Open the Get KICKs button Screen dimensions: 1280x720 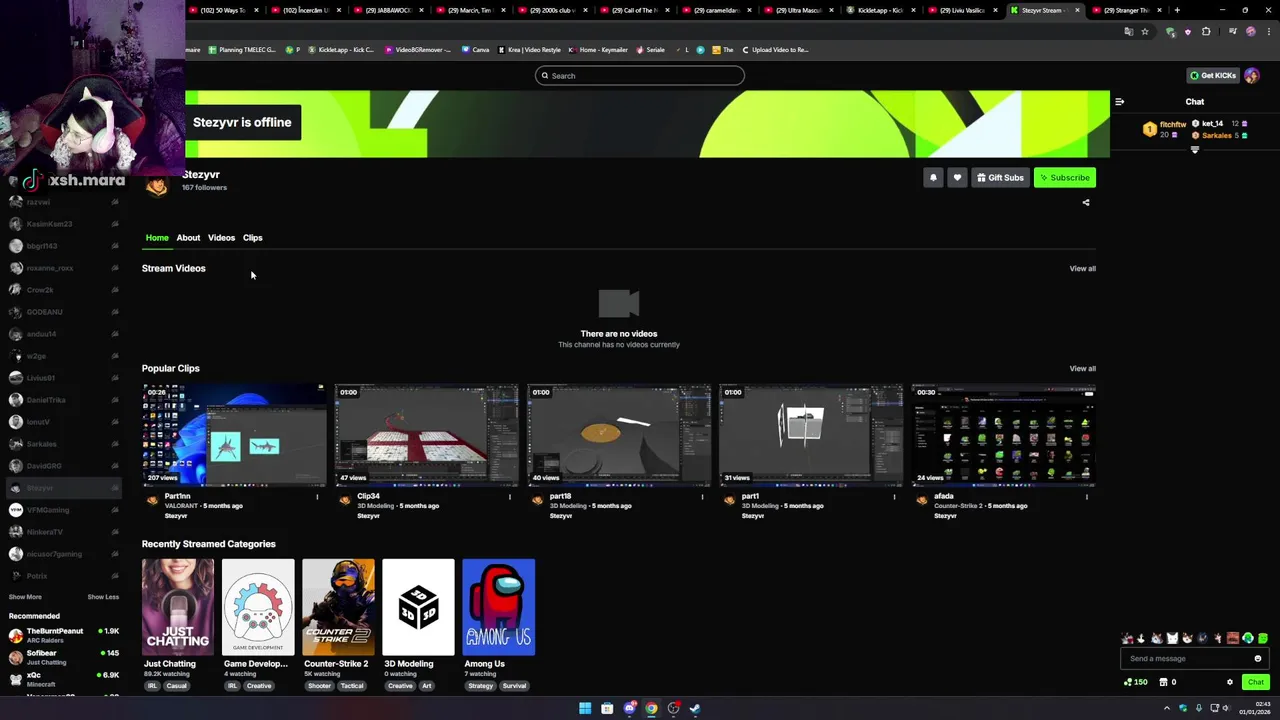(1212, 75)
